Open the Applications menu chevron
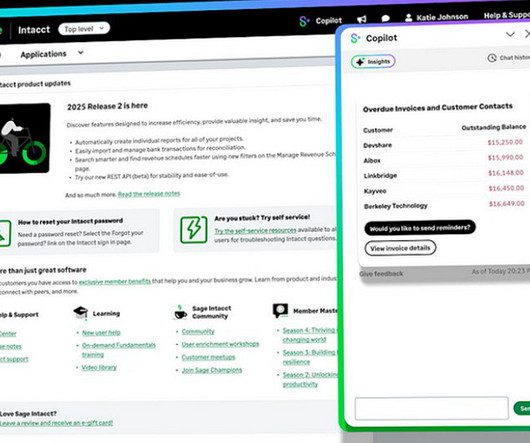The image size is (530, 443). point(80,52)
